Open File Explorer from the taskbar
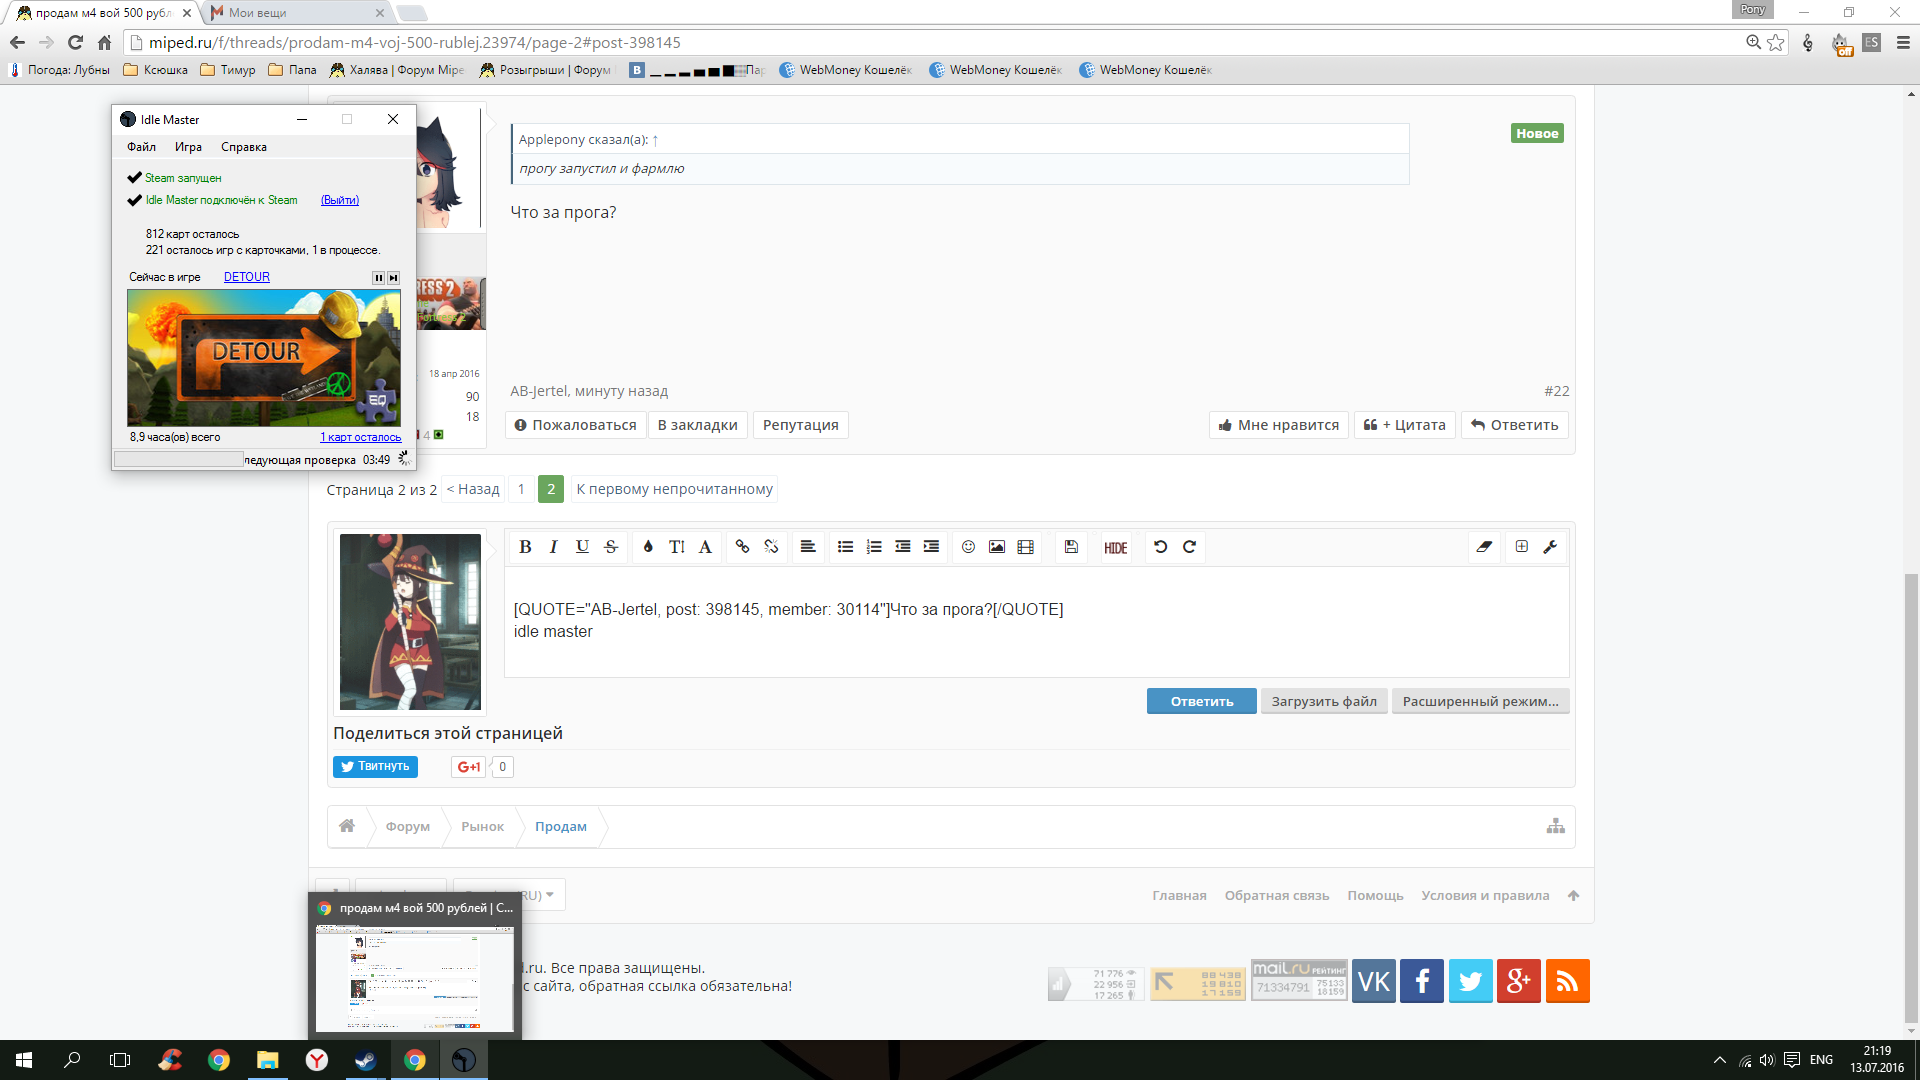1920x1080 pixels. point(267,1060)
